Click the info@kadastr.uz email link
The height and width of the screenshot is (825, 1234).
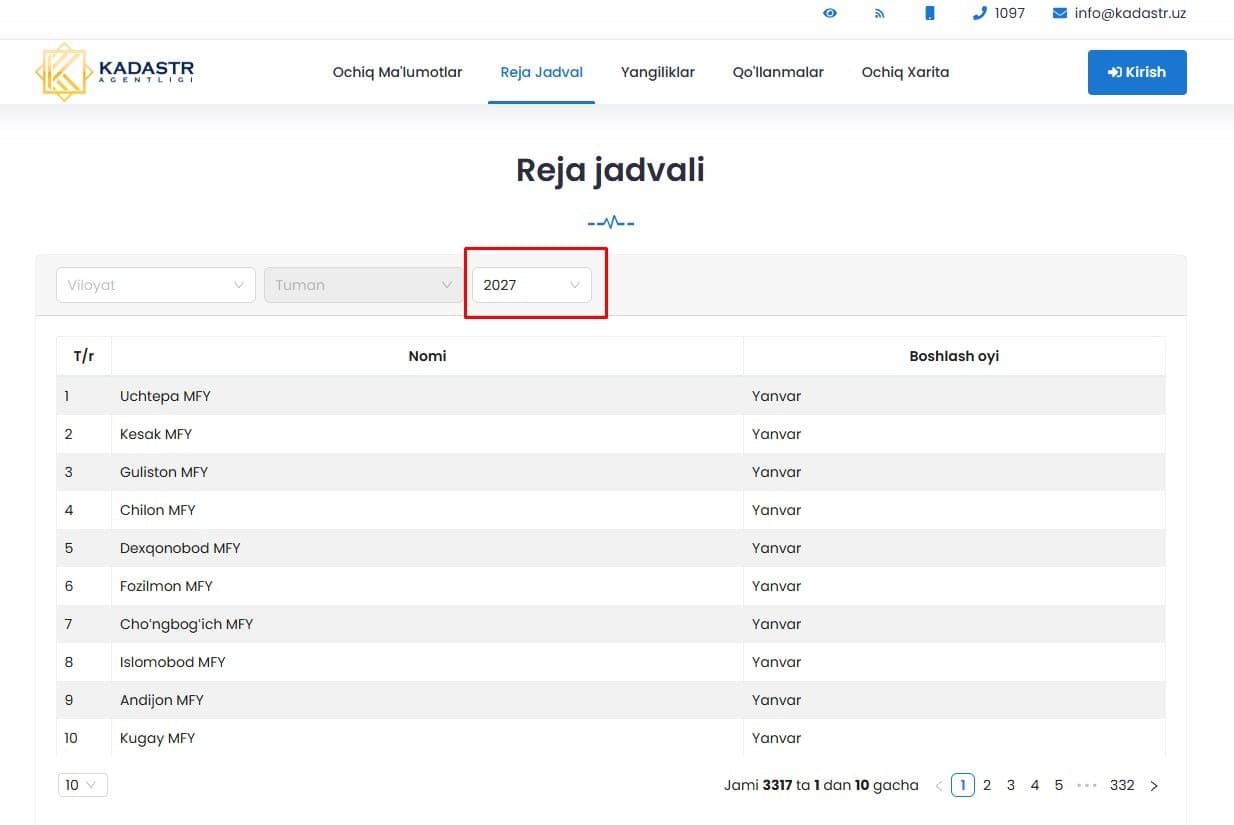1130,14
